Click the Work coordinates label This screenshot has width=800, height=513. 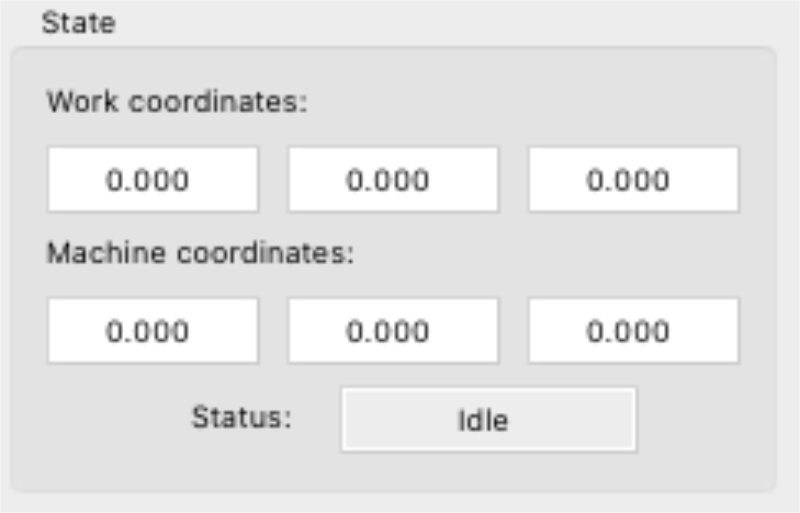[176, 102]
